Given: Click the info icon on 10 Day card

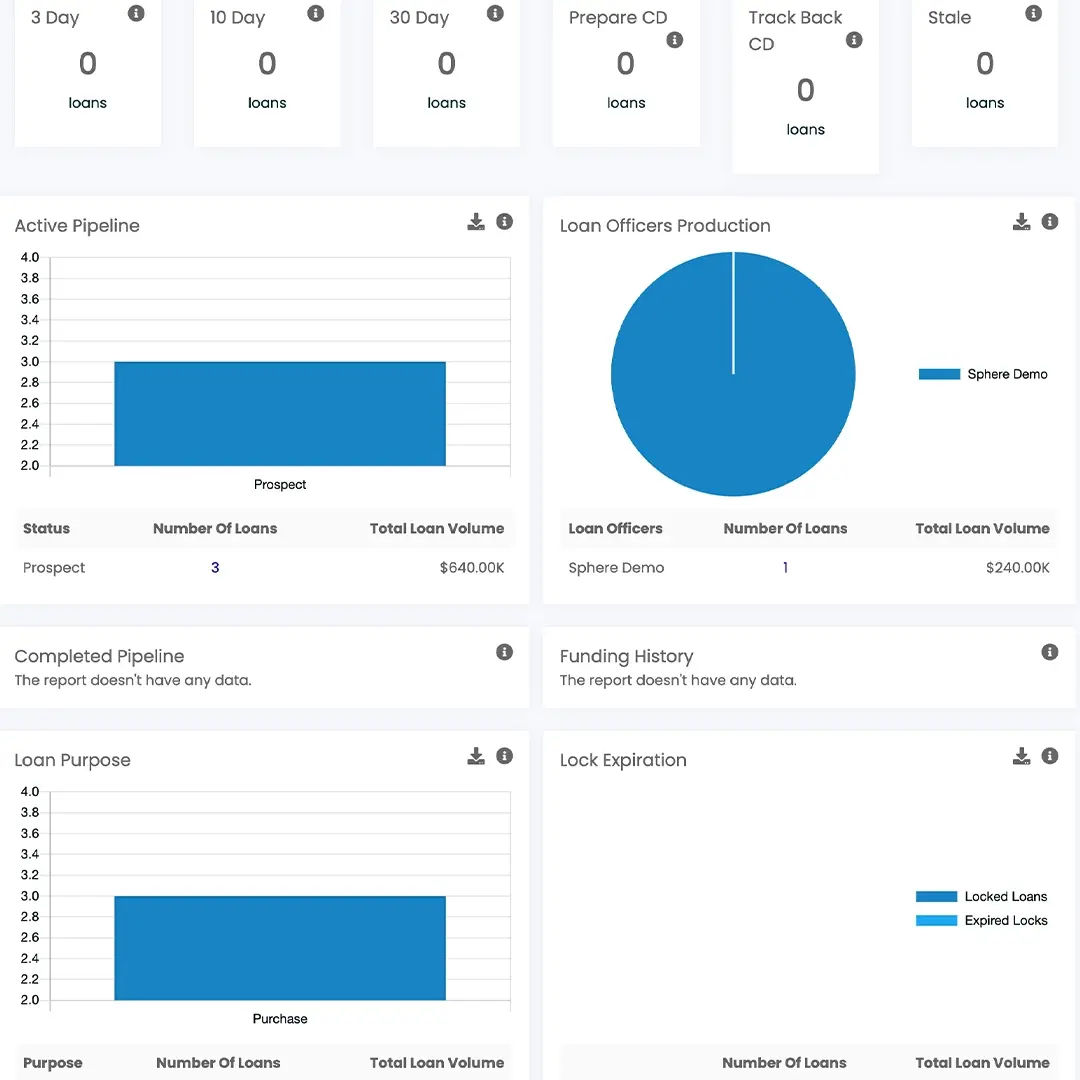Looking at the screenshot, I should [315, 13].
